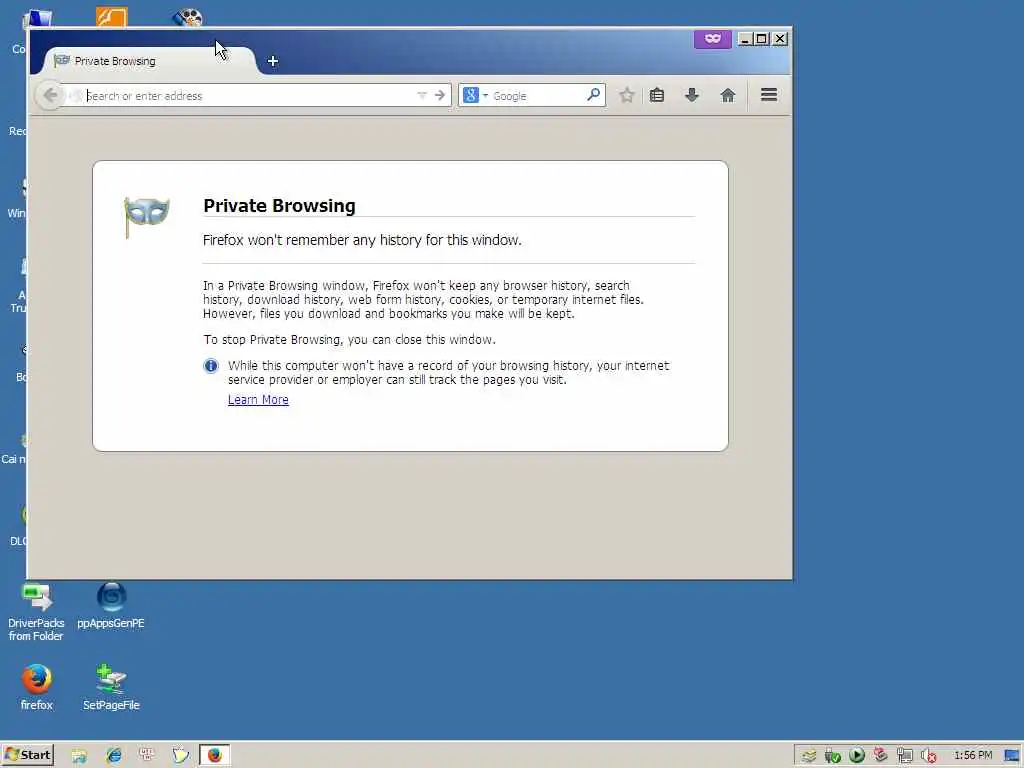This screenshot has width=1024, height=768.
Task: Select DriverPacks from Folder desktop icon
Action: pyautogui.click(x=37, y=613)
